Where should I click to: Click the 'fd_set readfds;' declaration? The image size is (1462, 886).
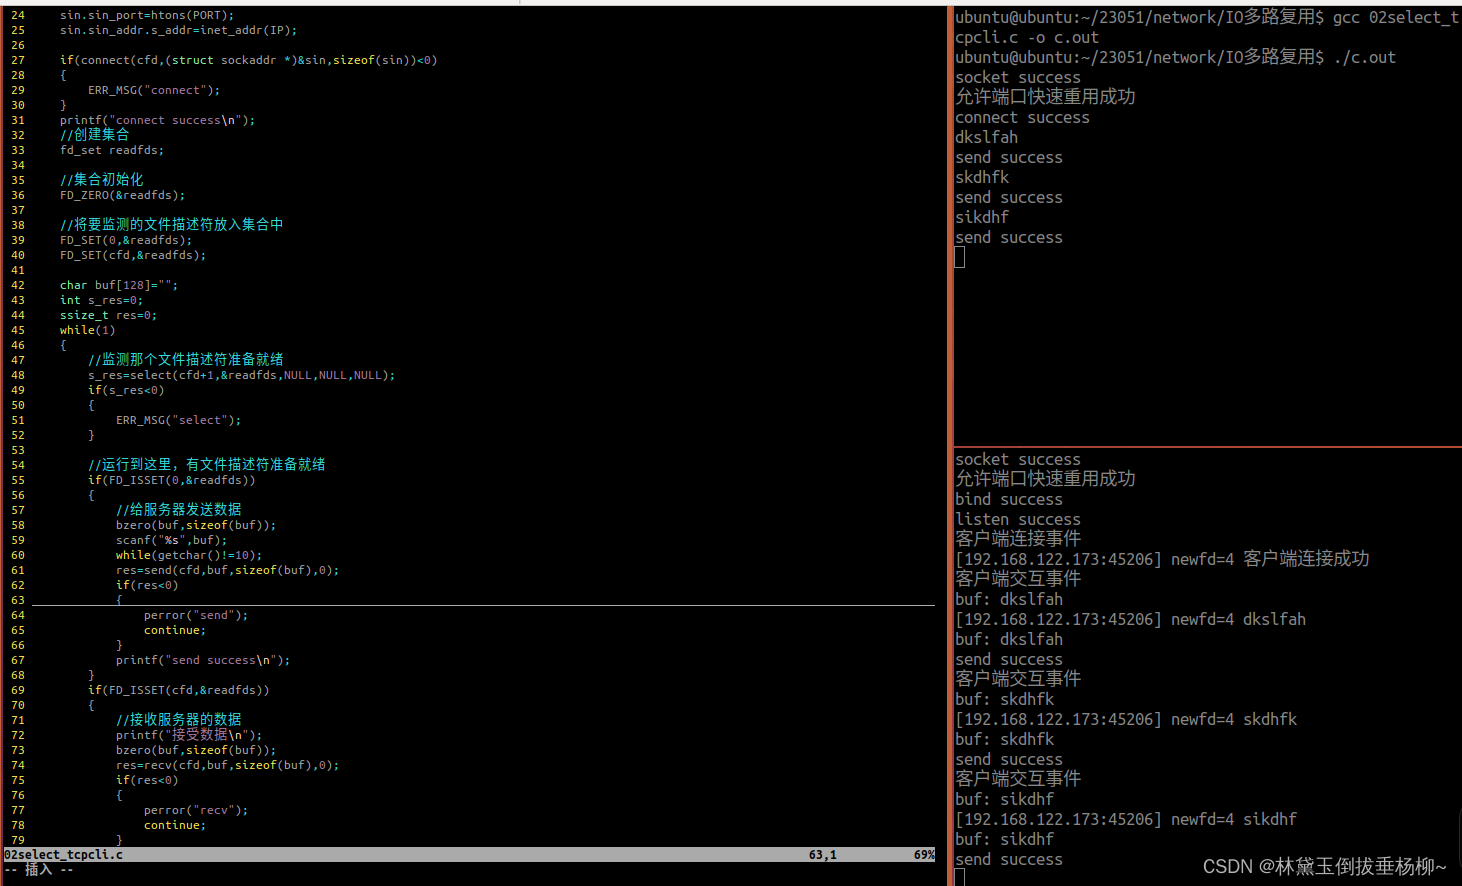point(112,150)
